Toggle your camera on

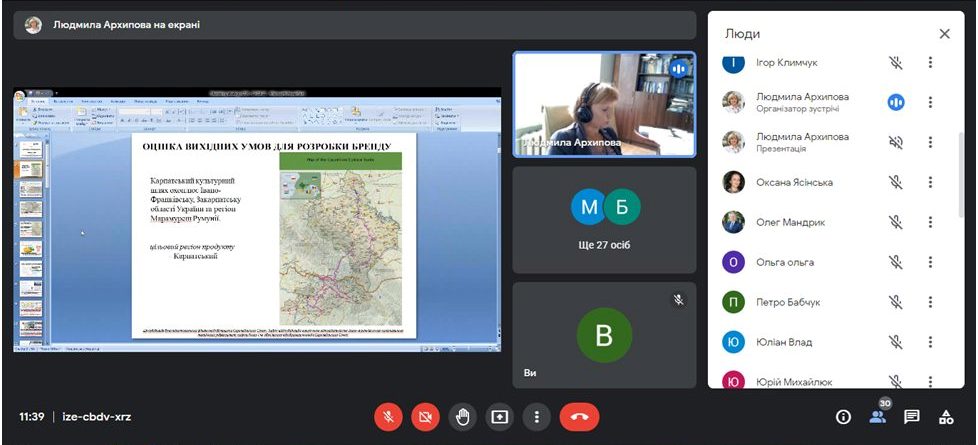click(424, 417)
